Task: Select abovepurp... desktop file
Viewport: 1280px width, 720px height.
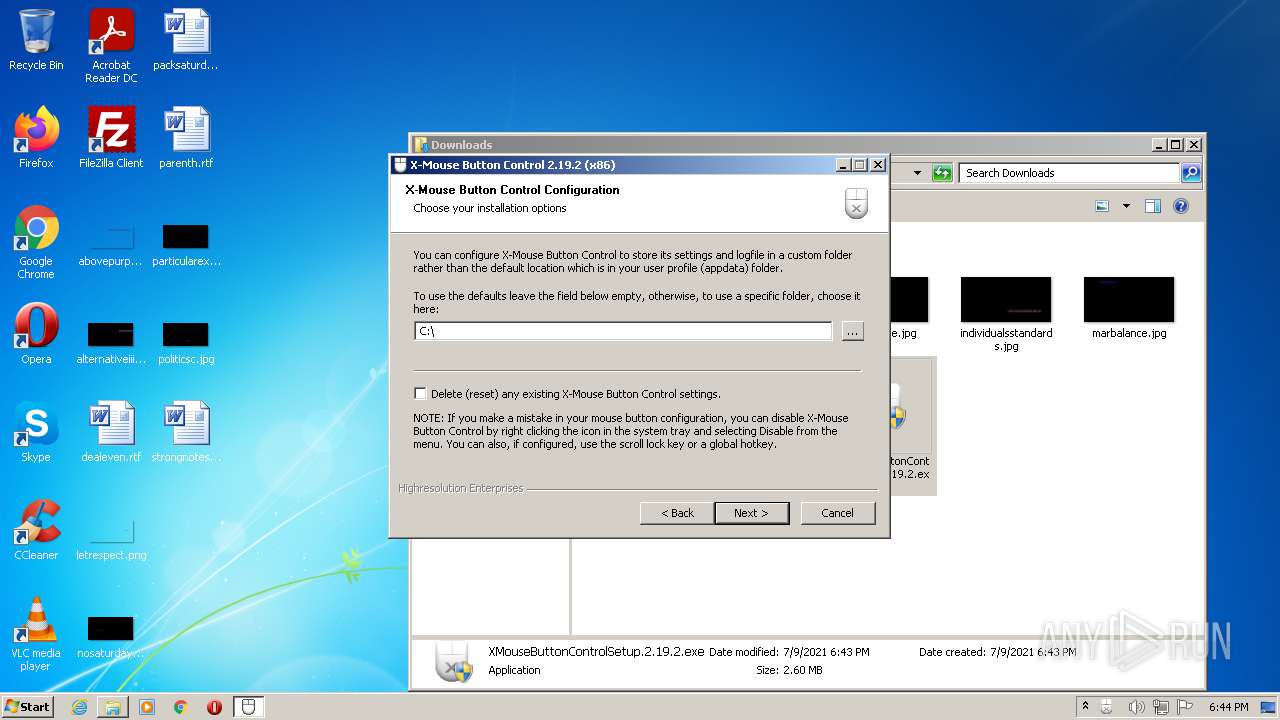Action: click(111, 246)
